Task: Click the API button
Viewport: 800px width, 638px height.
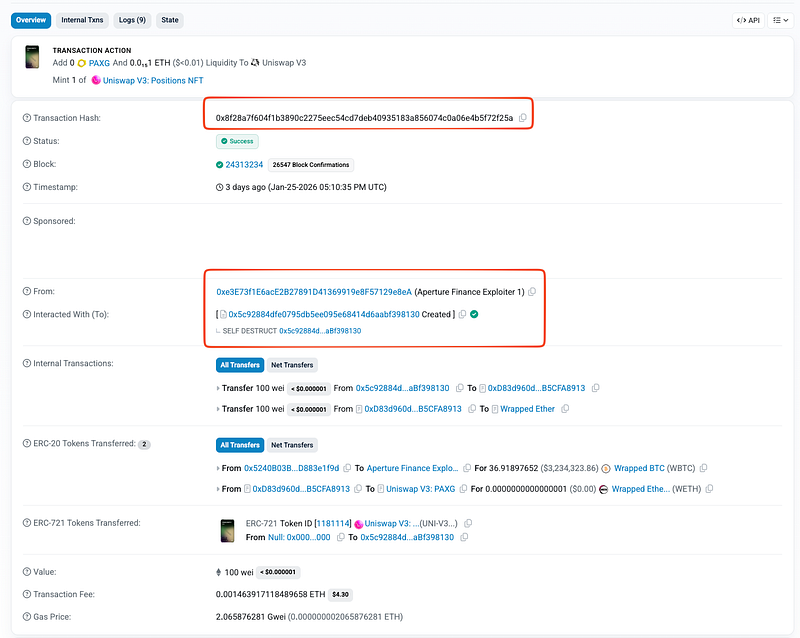Action: click(748, 20)
